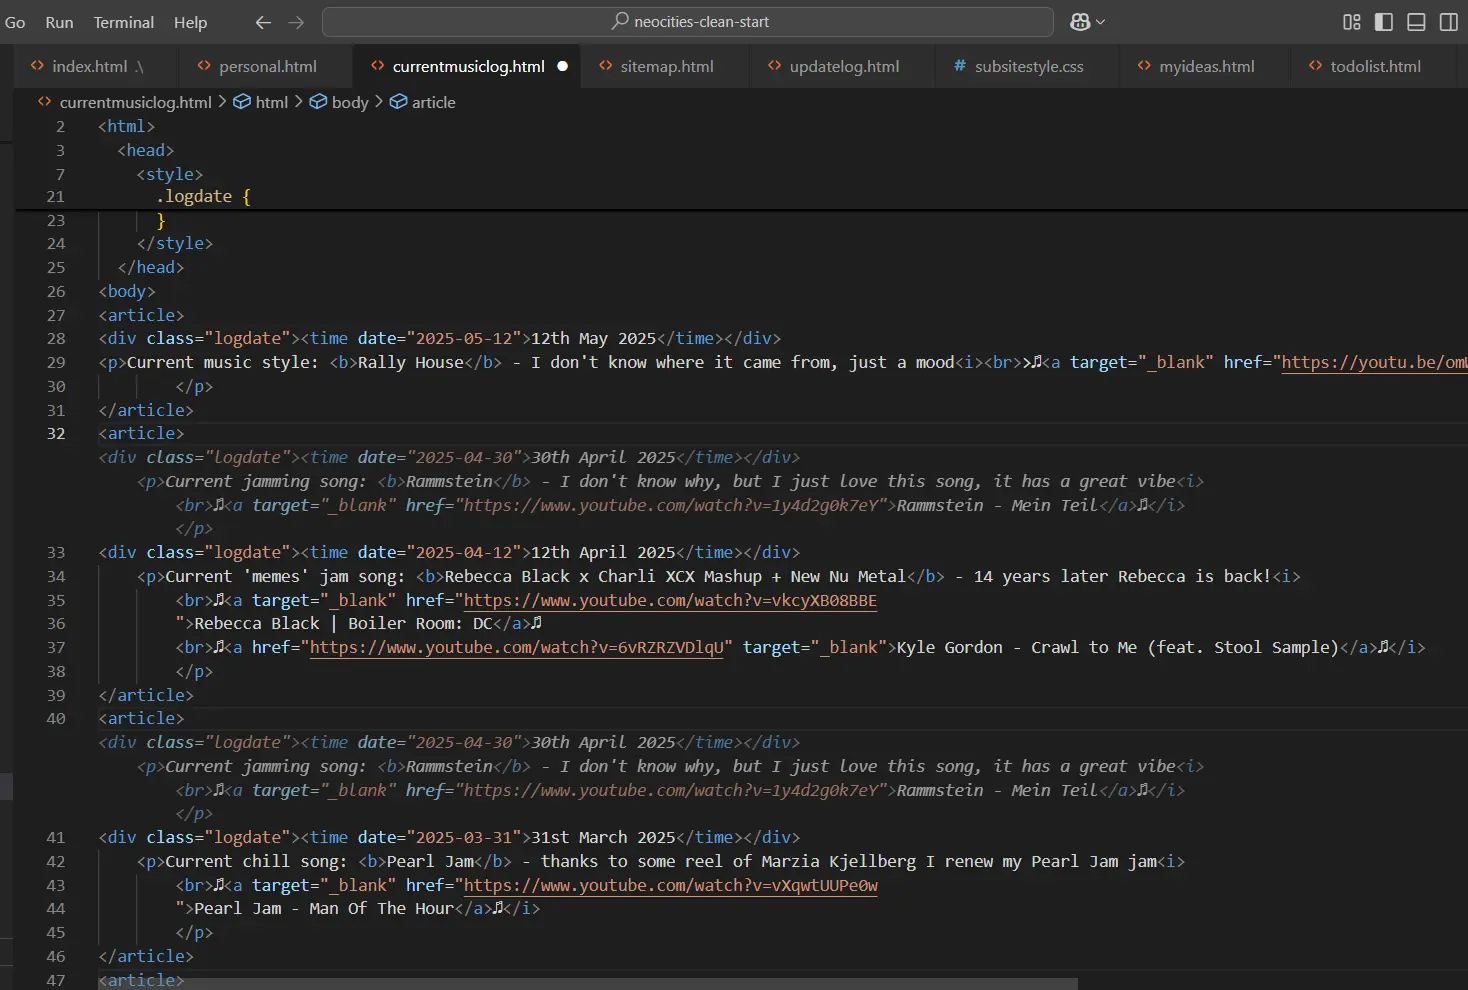Viewport: 1468px width, 990px height.
Task: Click line number 32
Action: [56, 433]
